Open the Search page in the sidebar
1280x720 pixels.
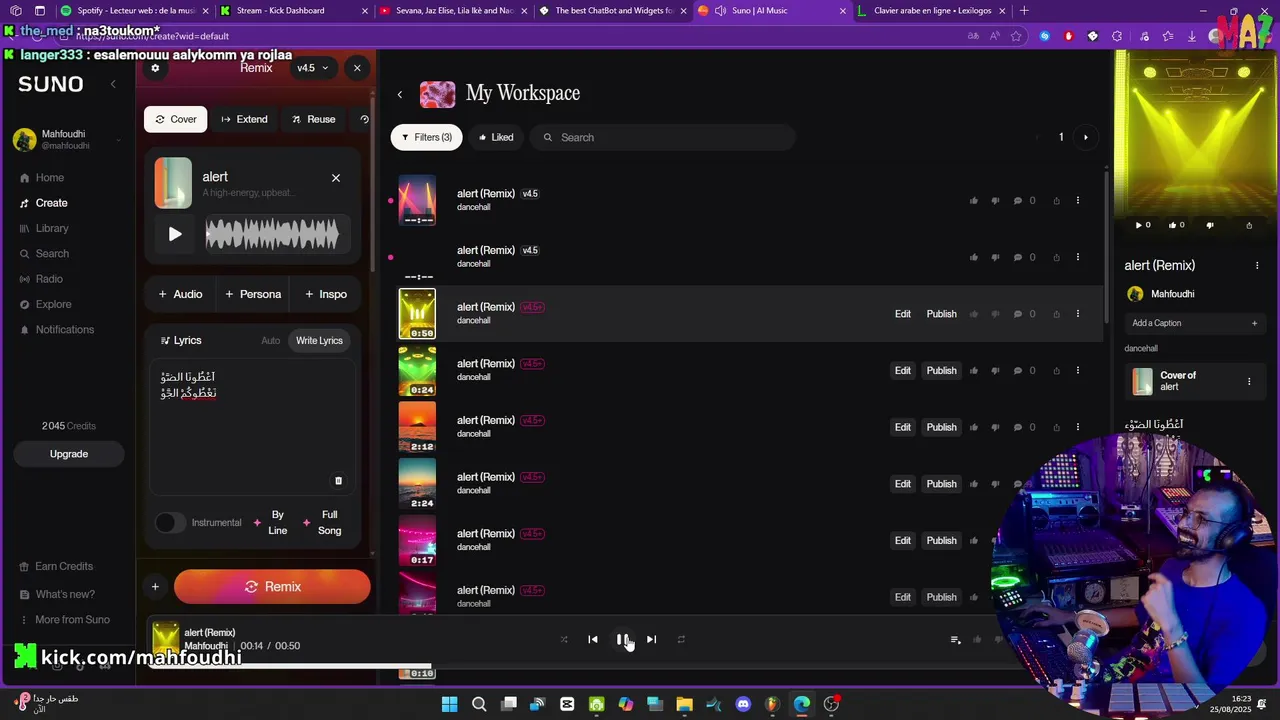pyautogui.click(x=44, y=254)
